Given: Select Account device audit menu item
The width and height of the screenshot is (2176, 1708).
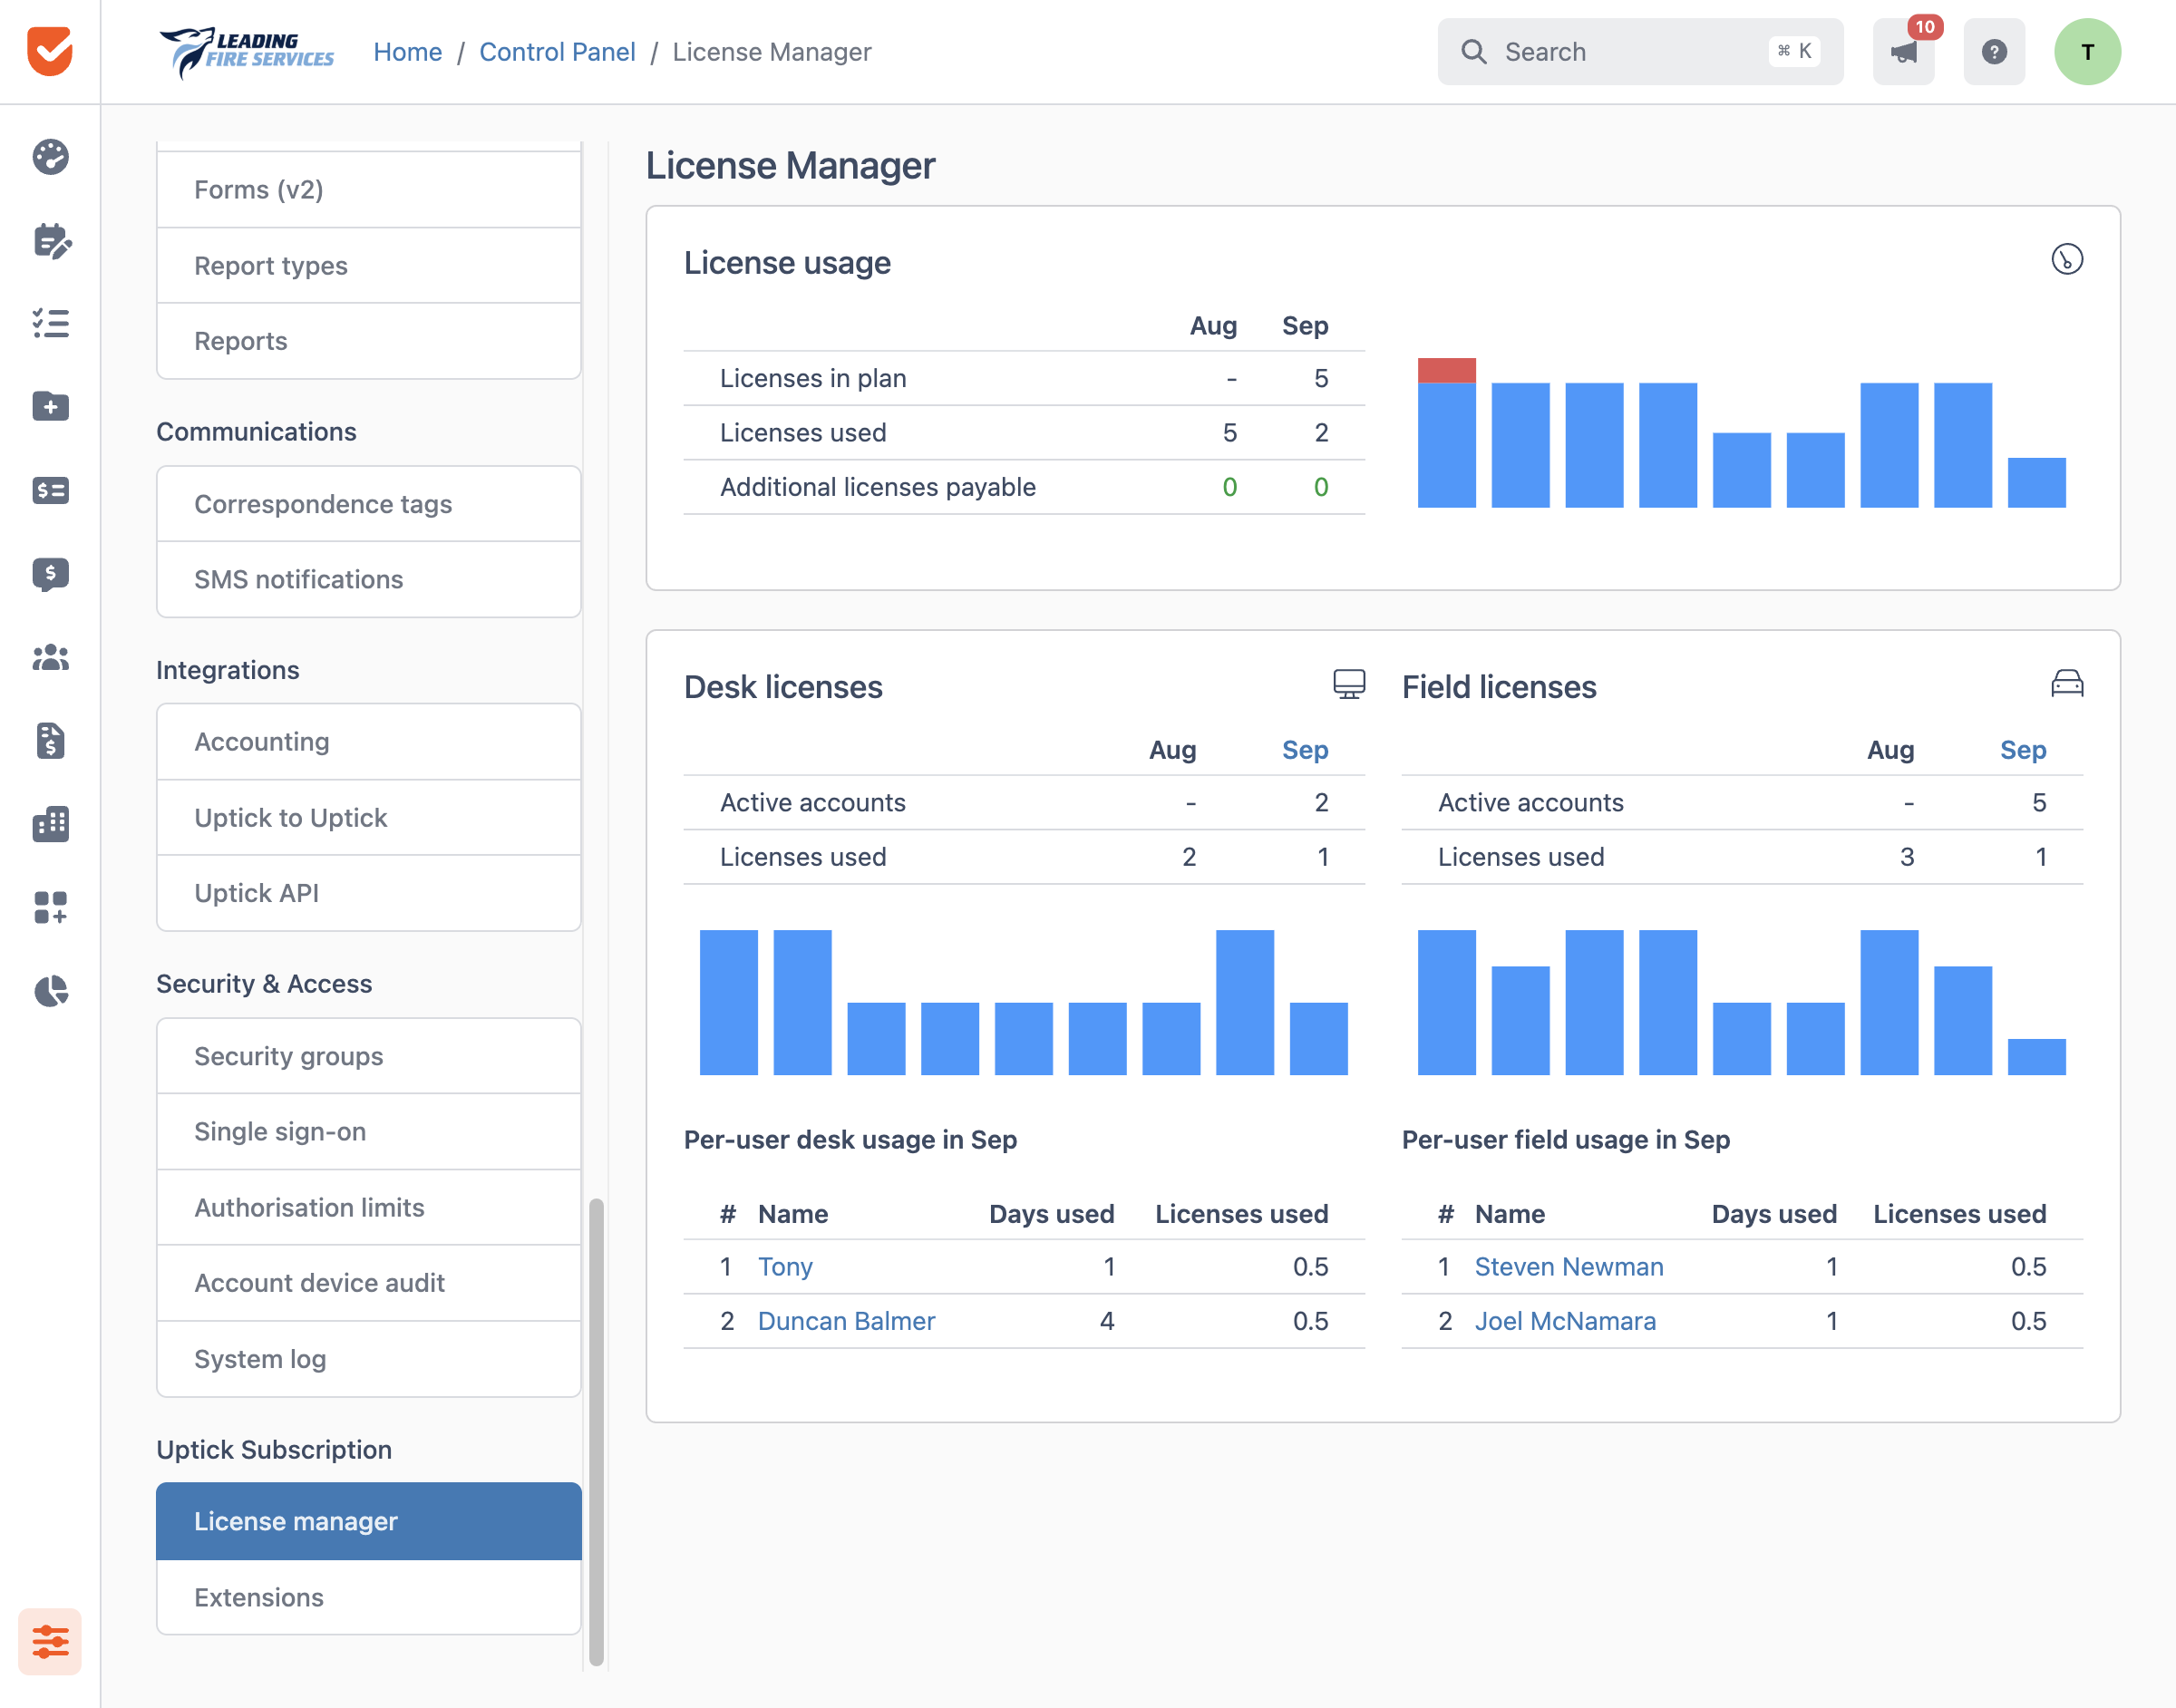Looking at the screenshot, I should pyautogui.click(x=369, y=1283).
